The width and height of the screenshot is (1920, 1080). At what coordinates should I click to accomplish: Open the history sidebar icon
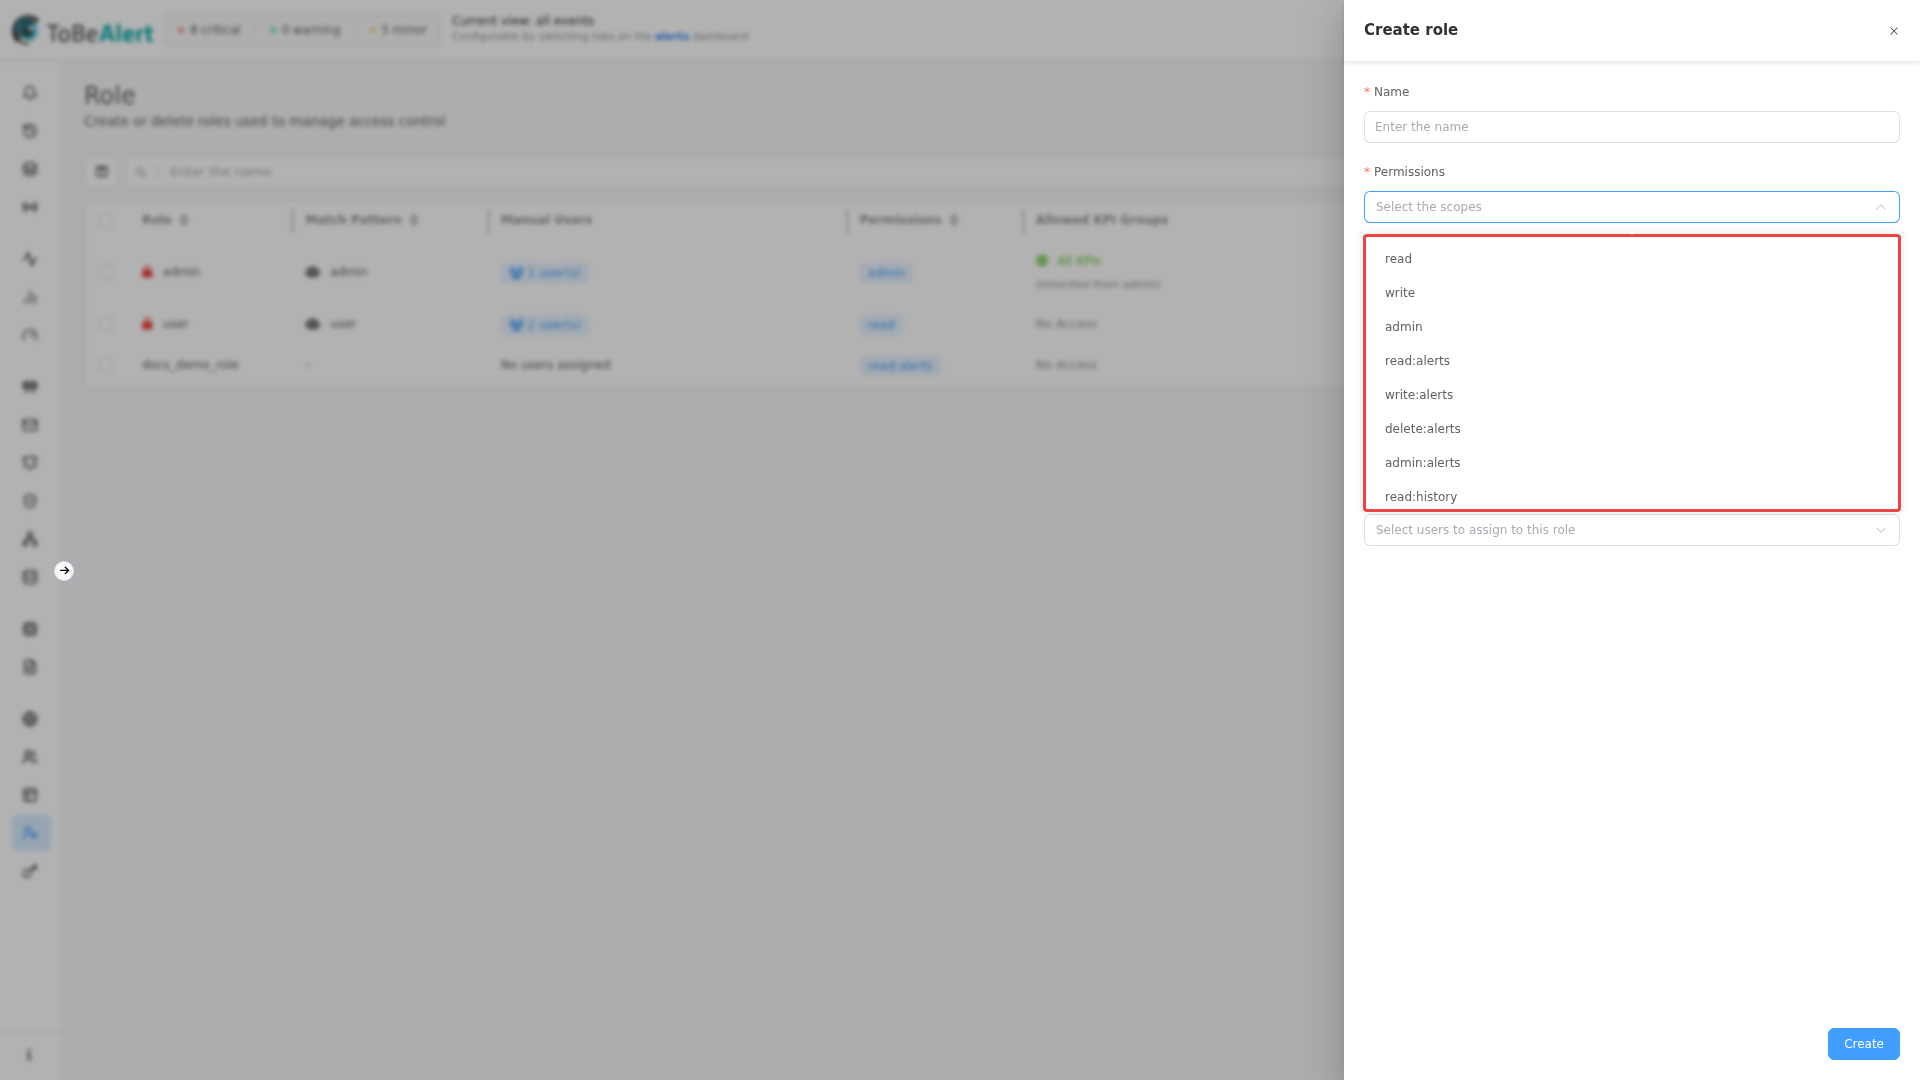pyautogui.click(x=30, y=131)
